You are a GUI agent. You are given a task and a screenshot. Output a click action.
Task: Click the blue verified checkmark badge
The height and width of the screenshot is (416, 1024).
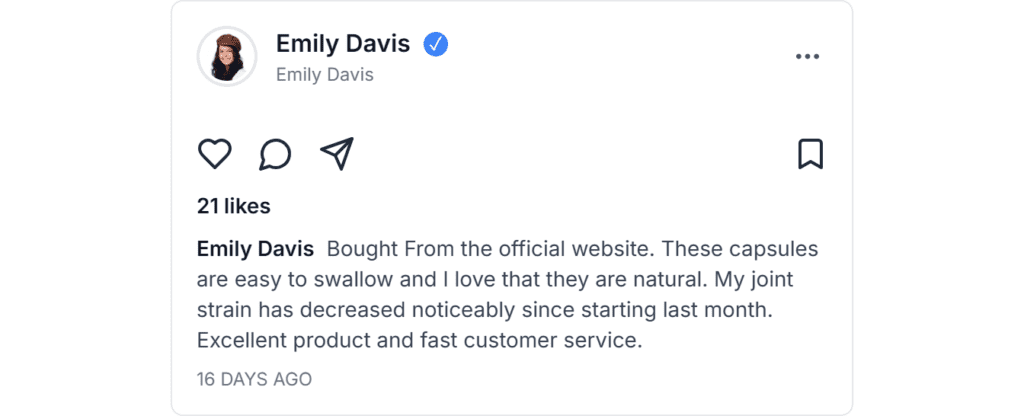[x=435, y=44]
